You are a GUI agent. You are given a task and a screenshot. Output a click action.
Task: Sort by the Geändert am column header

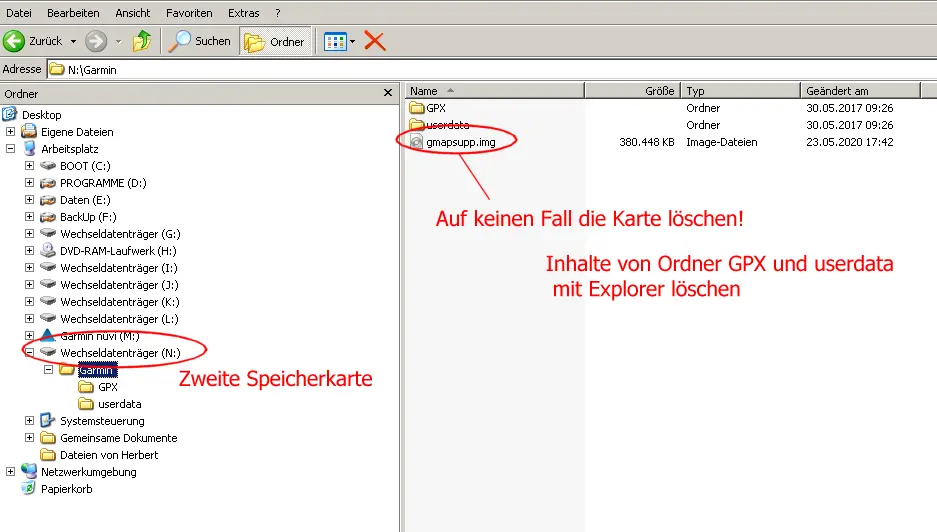point(861,91)
